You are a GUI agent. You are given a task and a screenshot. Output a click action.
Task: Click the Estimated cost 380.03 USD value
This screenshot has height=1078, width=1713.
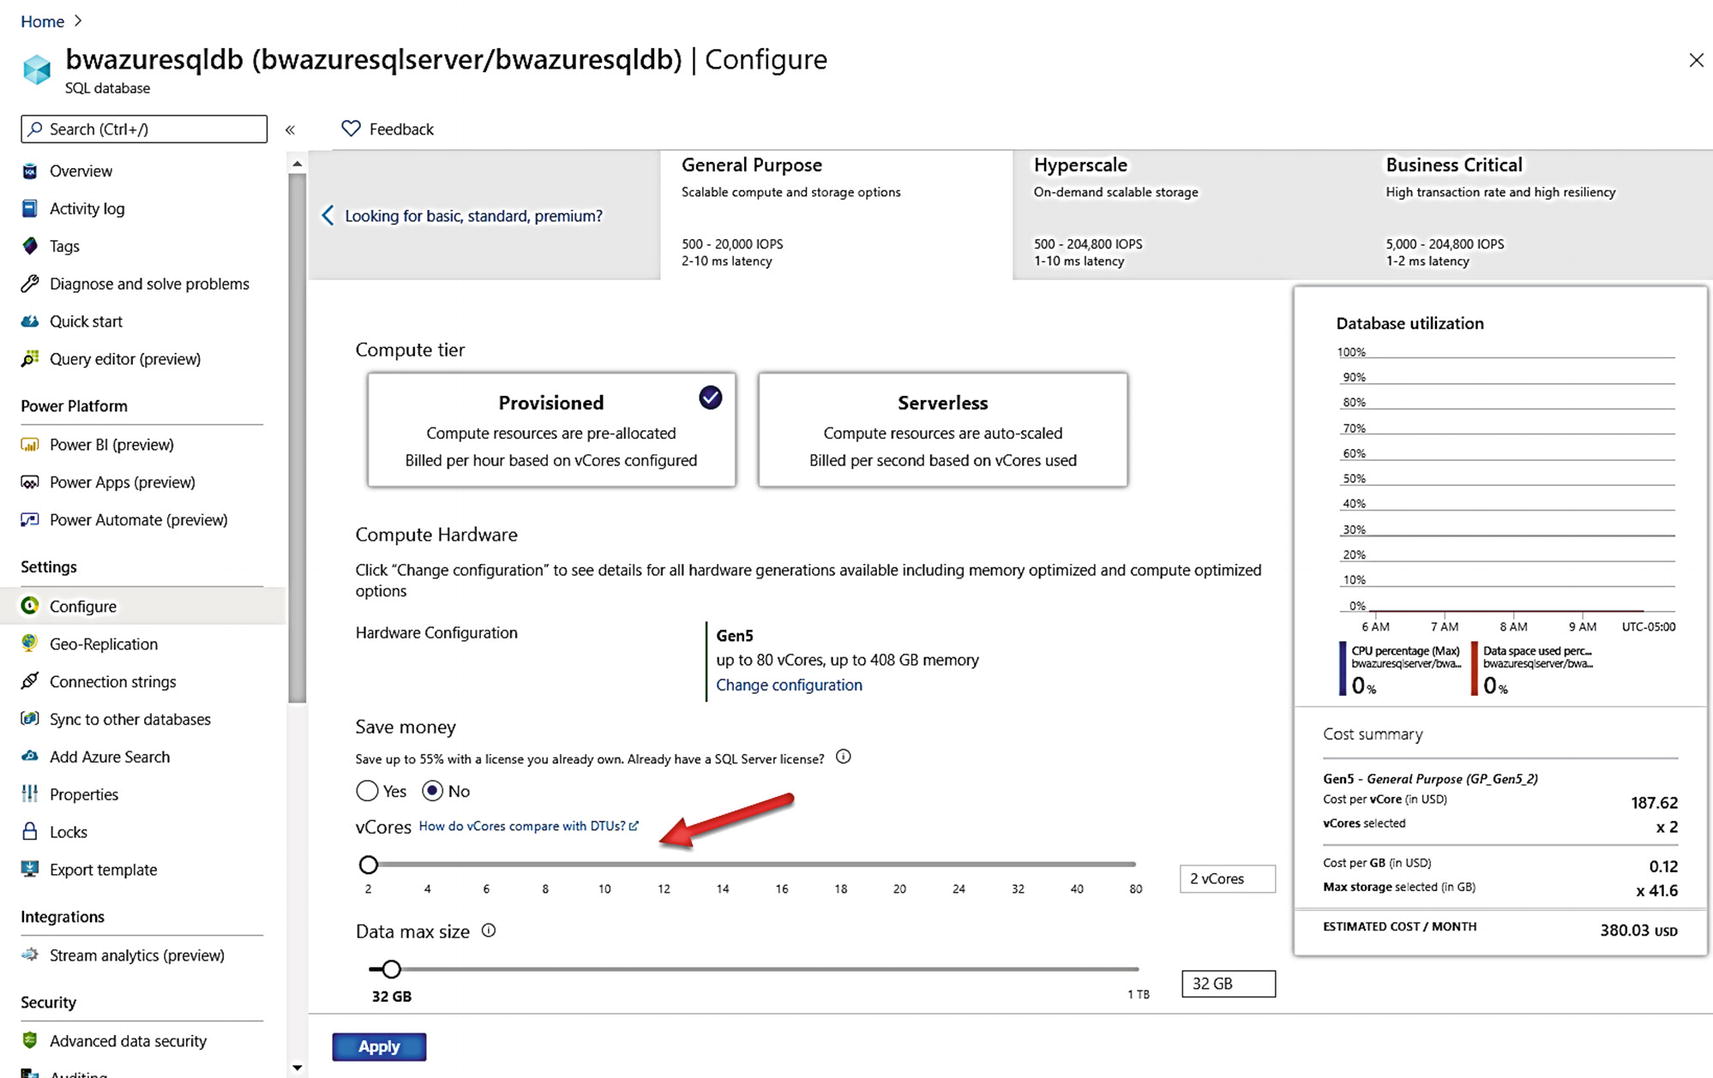tap(1638, 930)
